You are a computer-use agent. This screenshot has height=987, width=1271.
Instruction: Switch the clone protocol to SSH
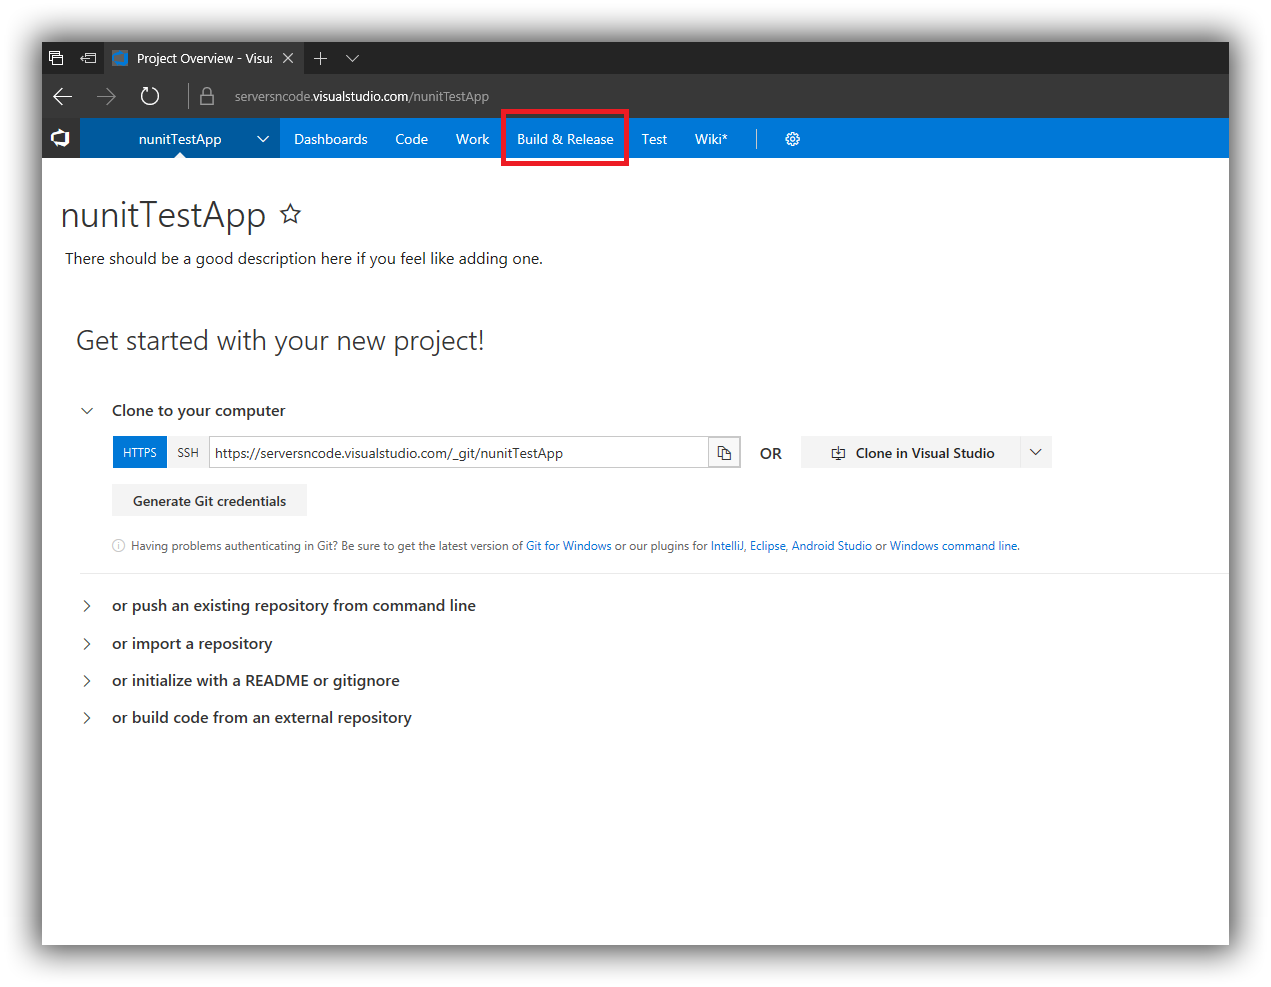188,453
